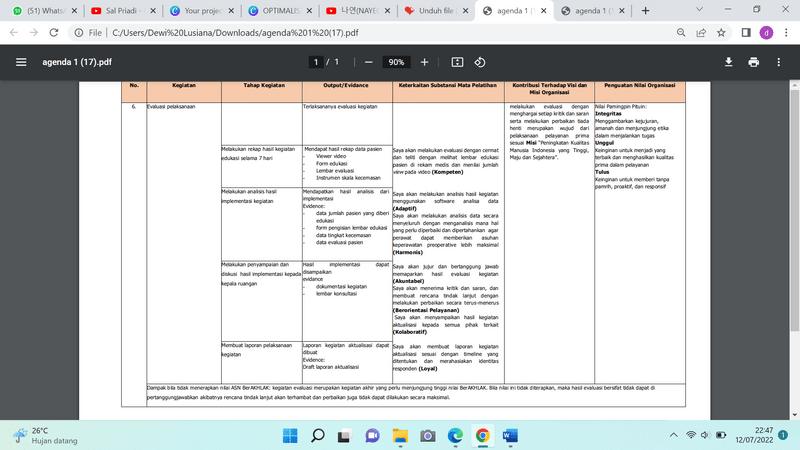Image resolution: width=800 pixels, height=450 pixels.
Task: Open the Camera app from taskbar
Action: point(428,436)
